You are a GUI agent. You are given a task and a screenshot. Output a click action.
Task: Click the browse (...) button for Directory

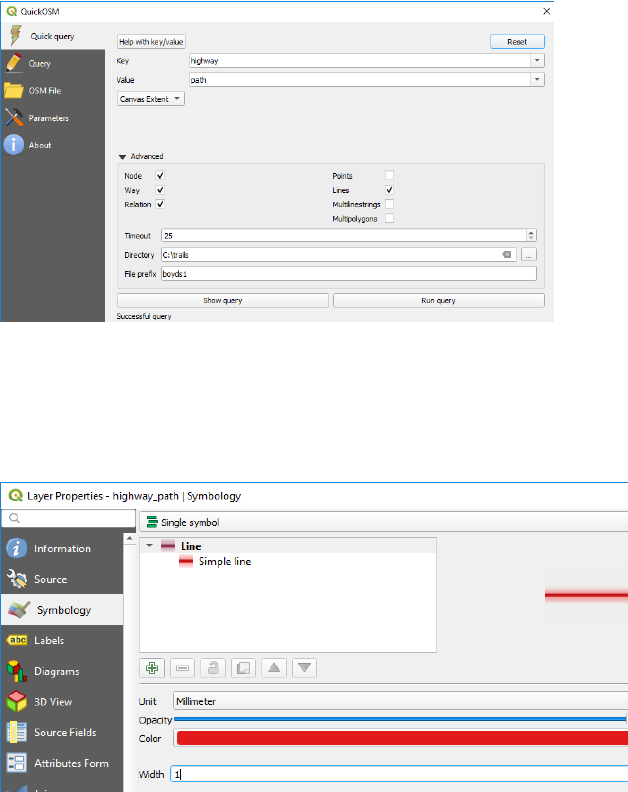[528, 255]
